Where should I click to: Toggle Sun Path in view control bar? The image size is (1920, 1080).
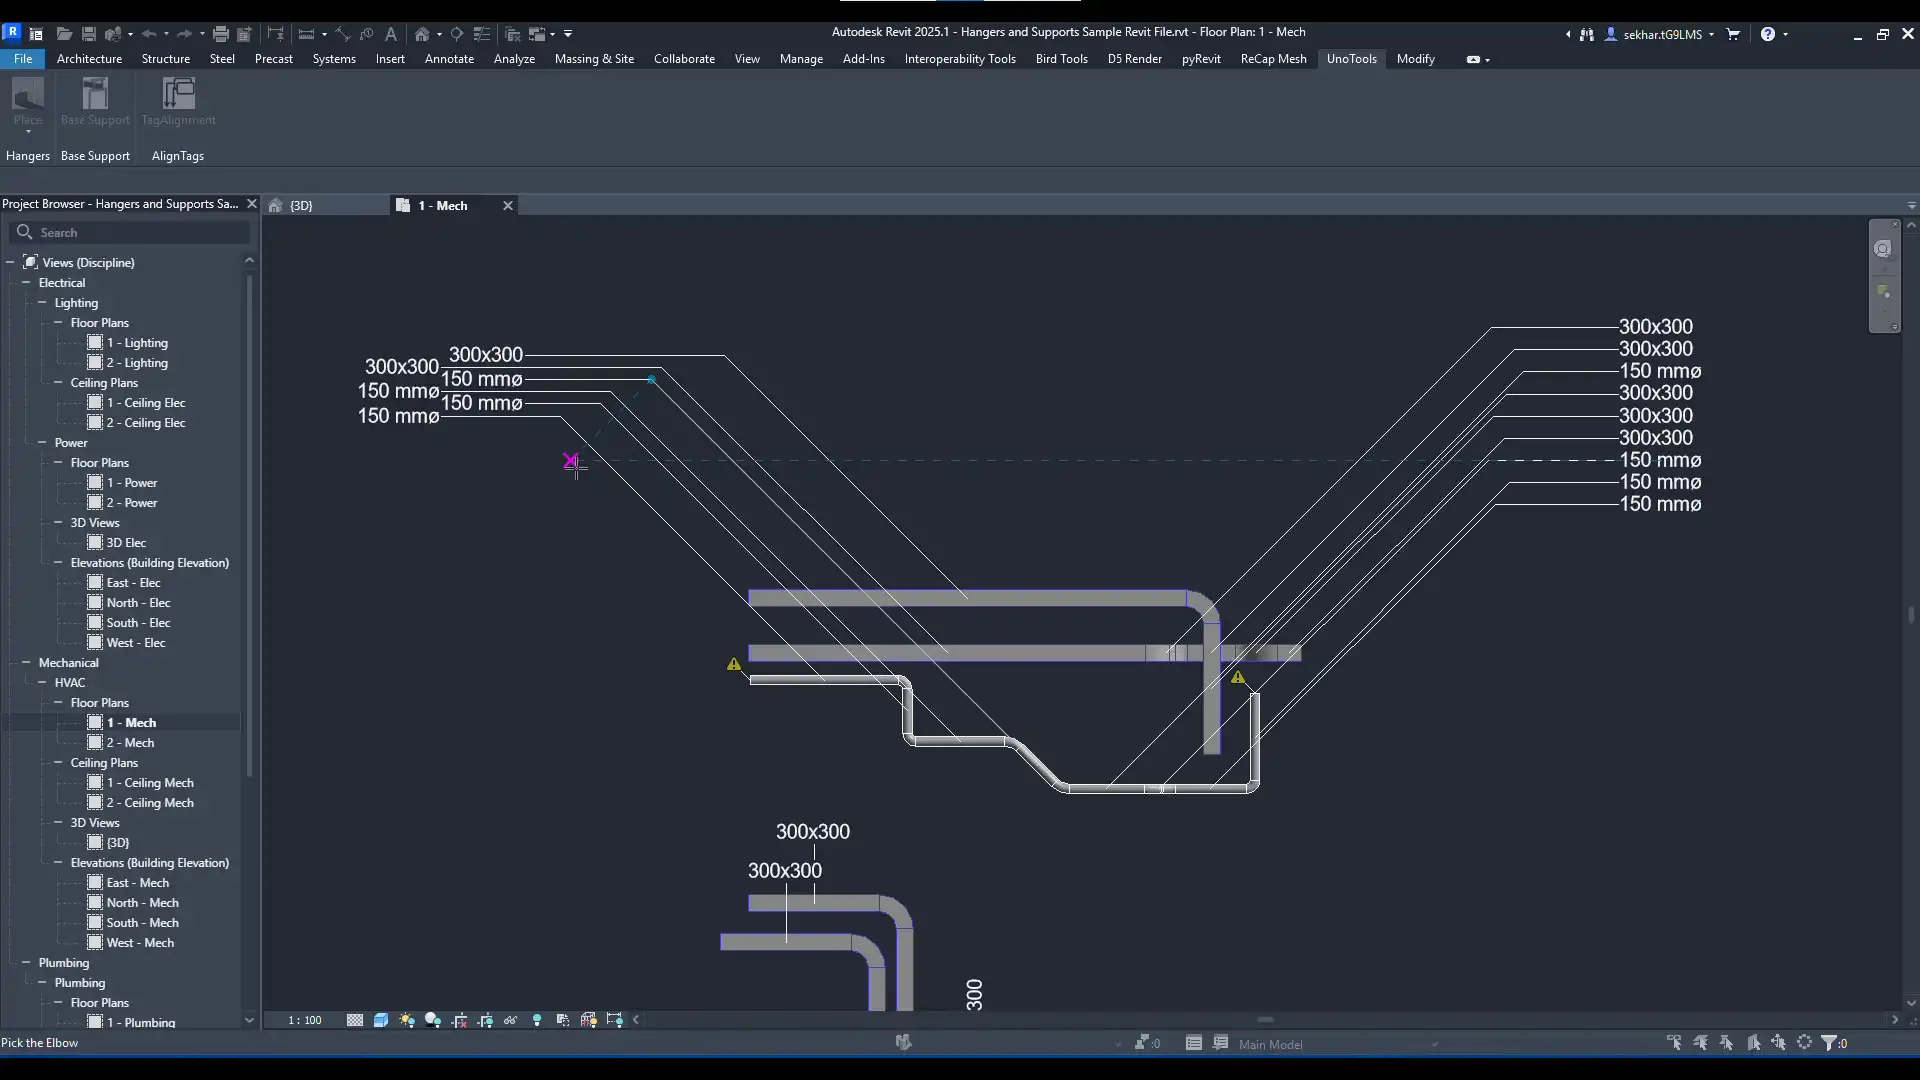point(407,1020)
